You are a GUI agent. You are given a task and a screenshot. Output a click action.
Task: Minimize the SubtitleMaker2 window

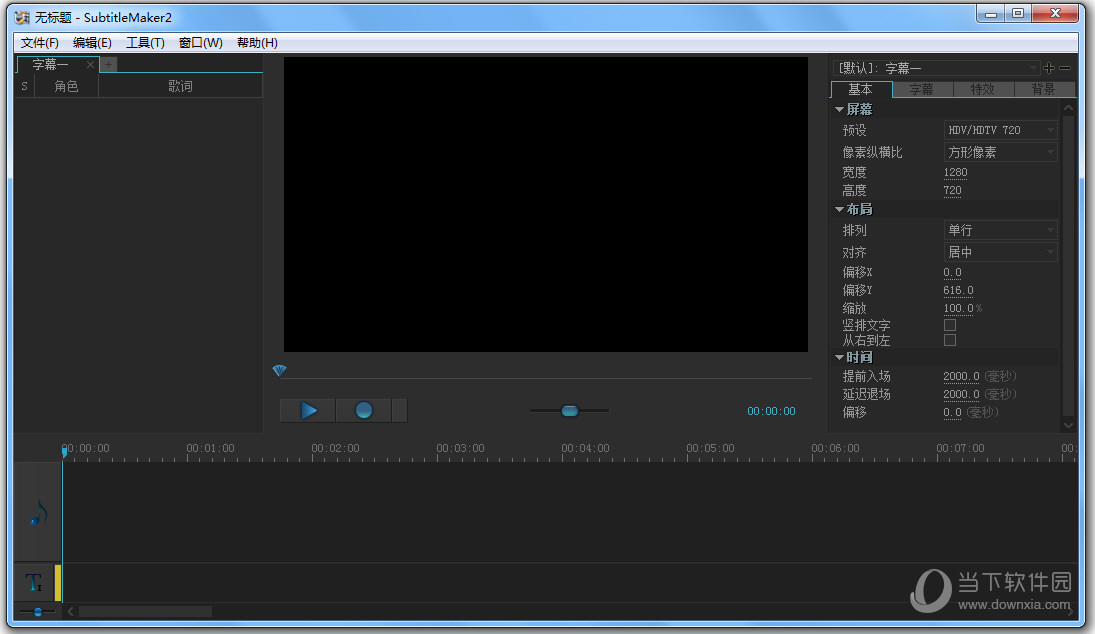pyautogui.click(x=991, y=14)
